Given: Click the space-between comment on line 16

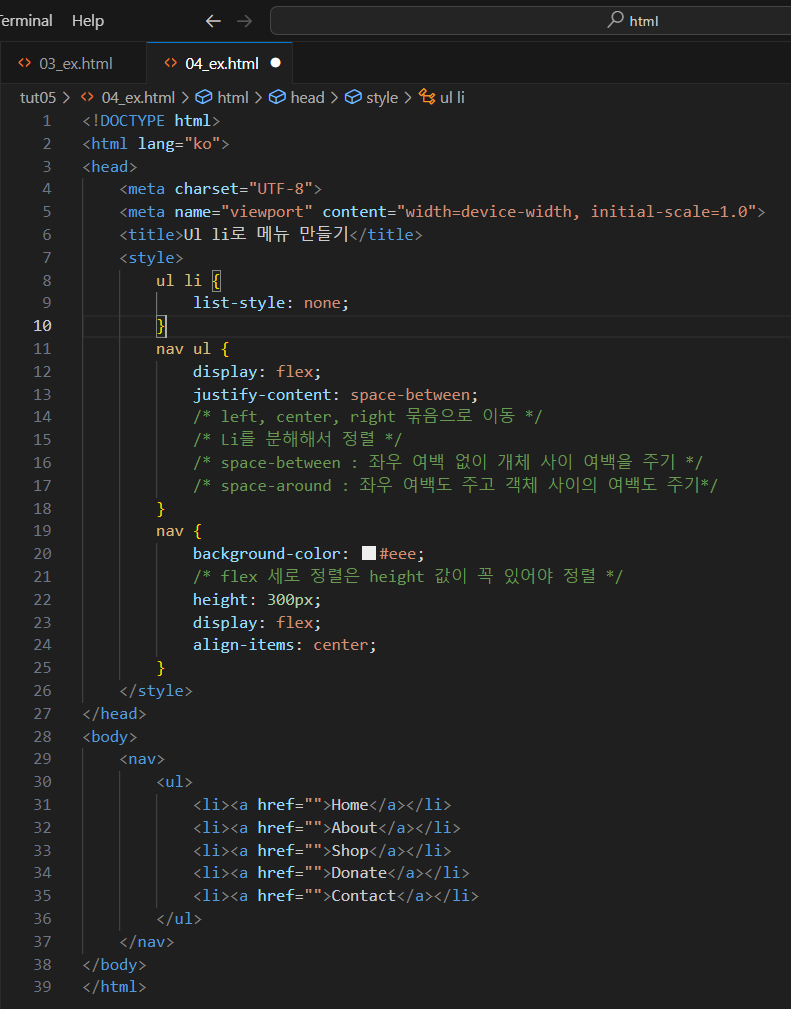Looking at the screenshot, I should click(x=448, y=462).
